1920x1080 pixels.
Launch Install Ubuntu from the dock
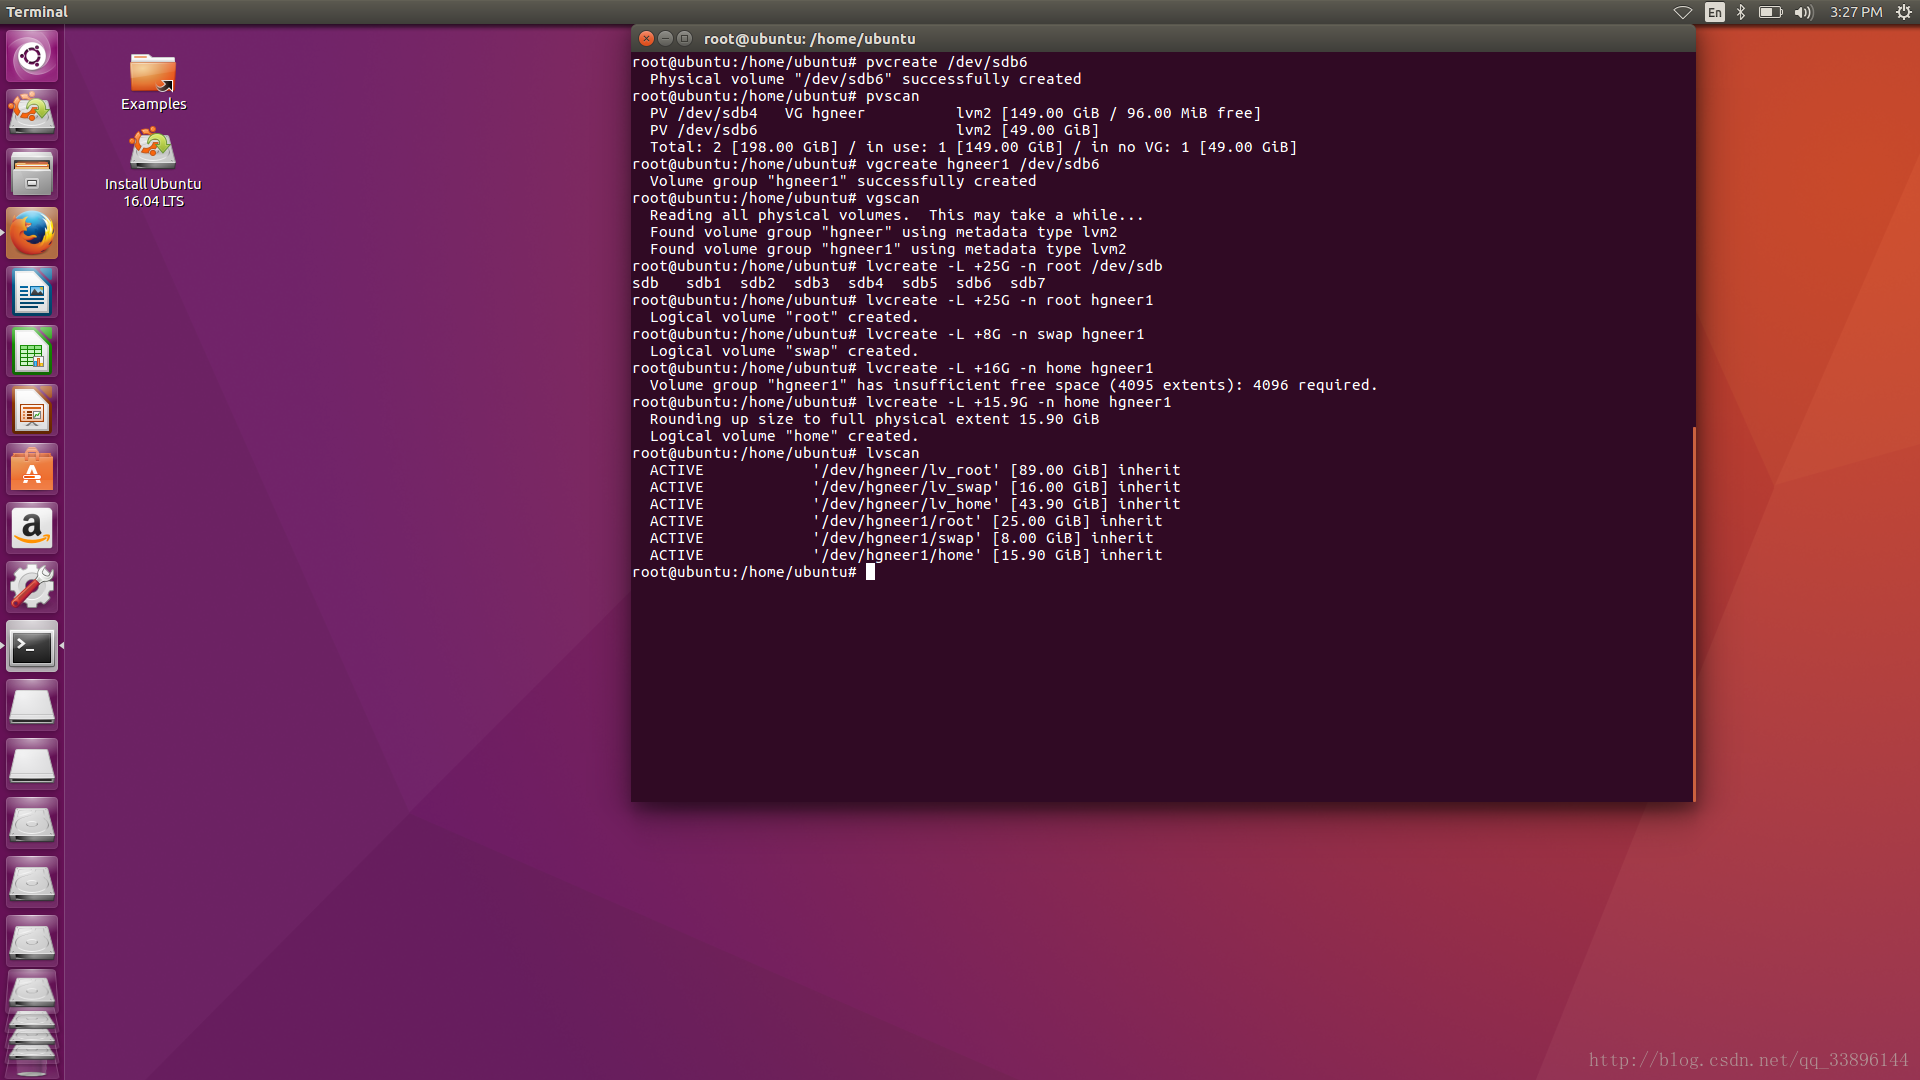(32, 115)
